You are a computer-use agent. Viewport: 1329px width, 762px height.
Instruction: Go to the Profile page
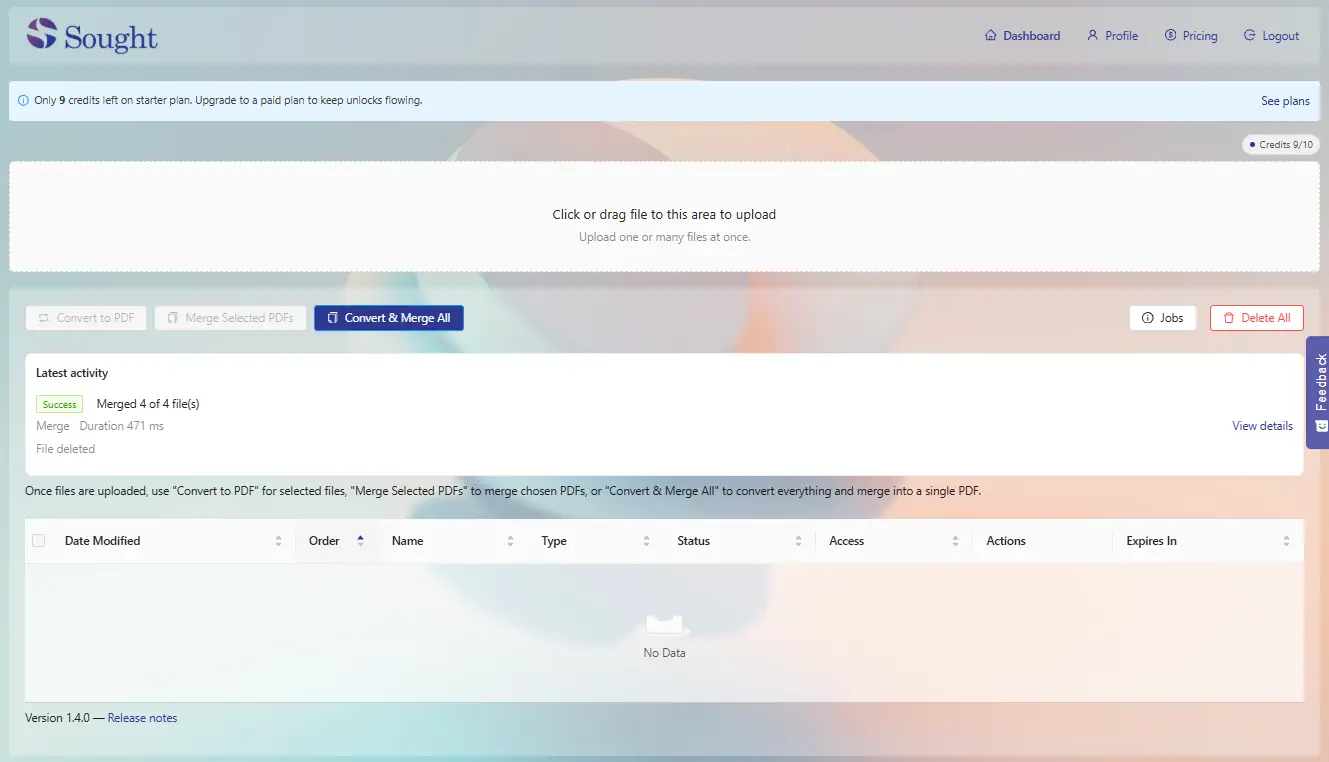(x=1112, y=36)
